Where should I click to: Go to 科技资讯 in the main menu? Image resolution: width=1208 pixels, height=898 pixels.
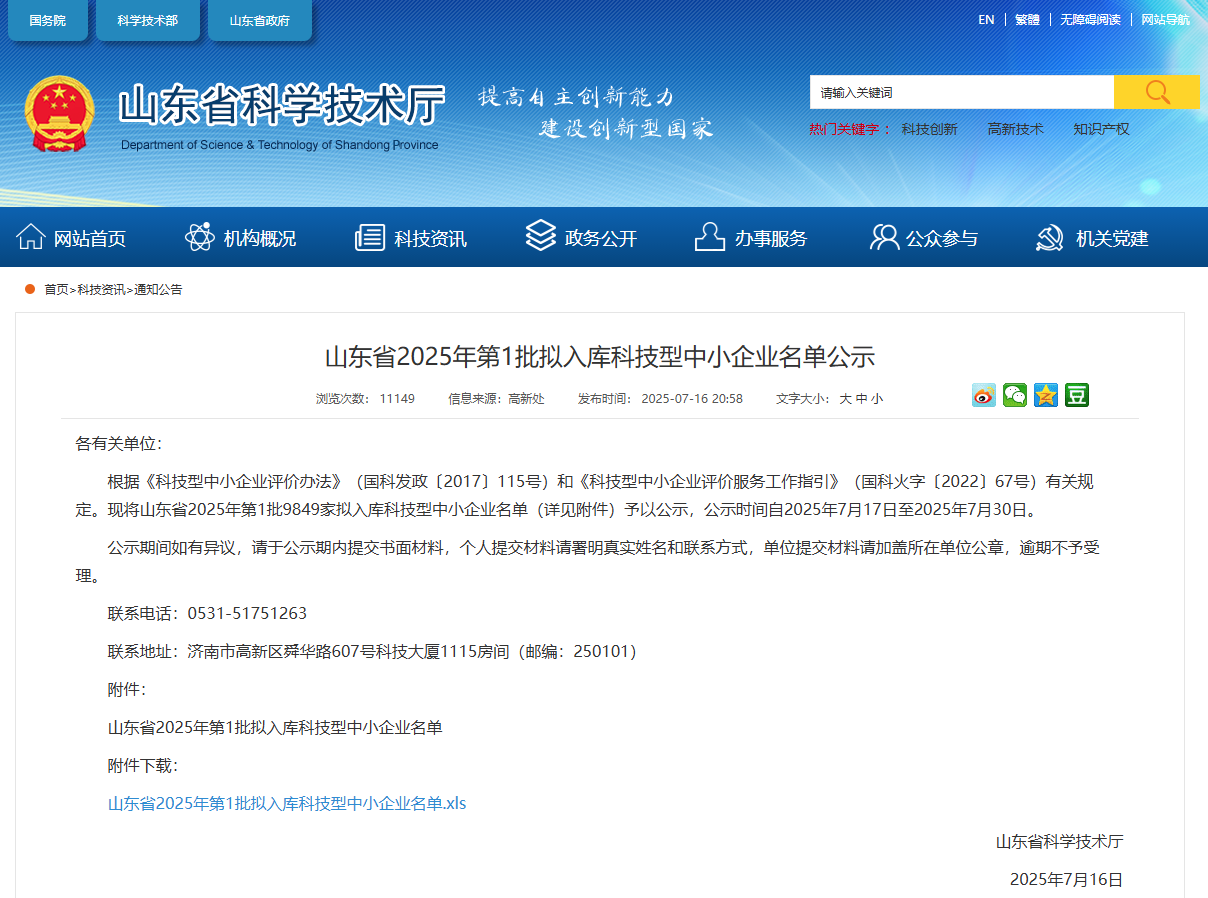pyautogui.click(x=411, y=238)
